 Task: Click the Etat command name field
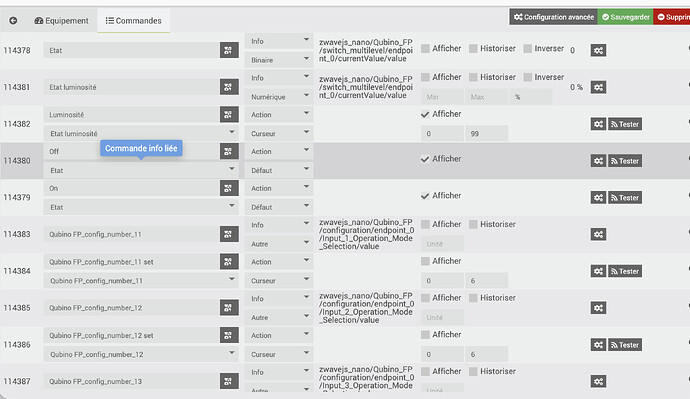132,50
